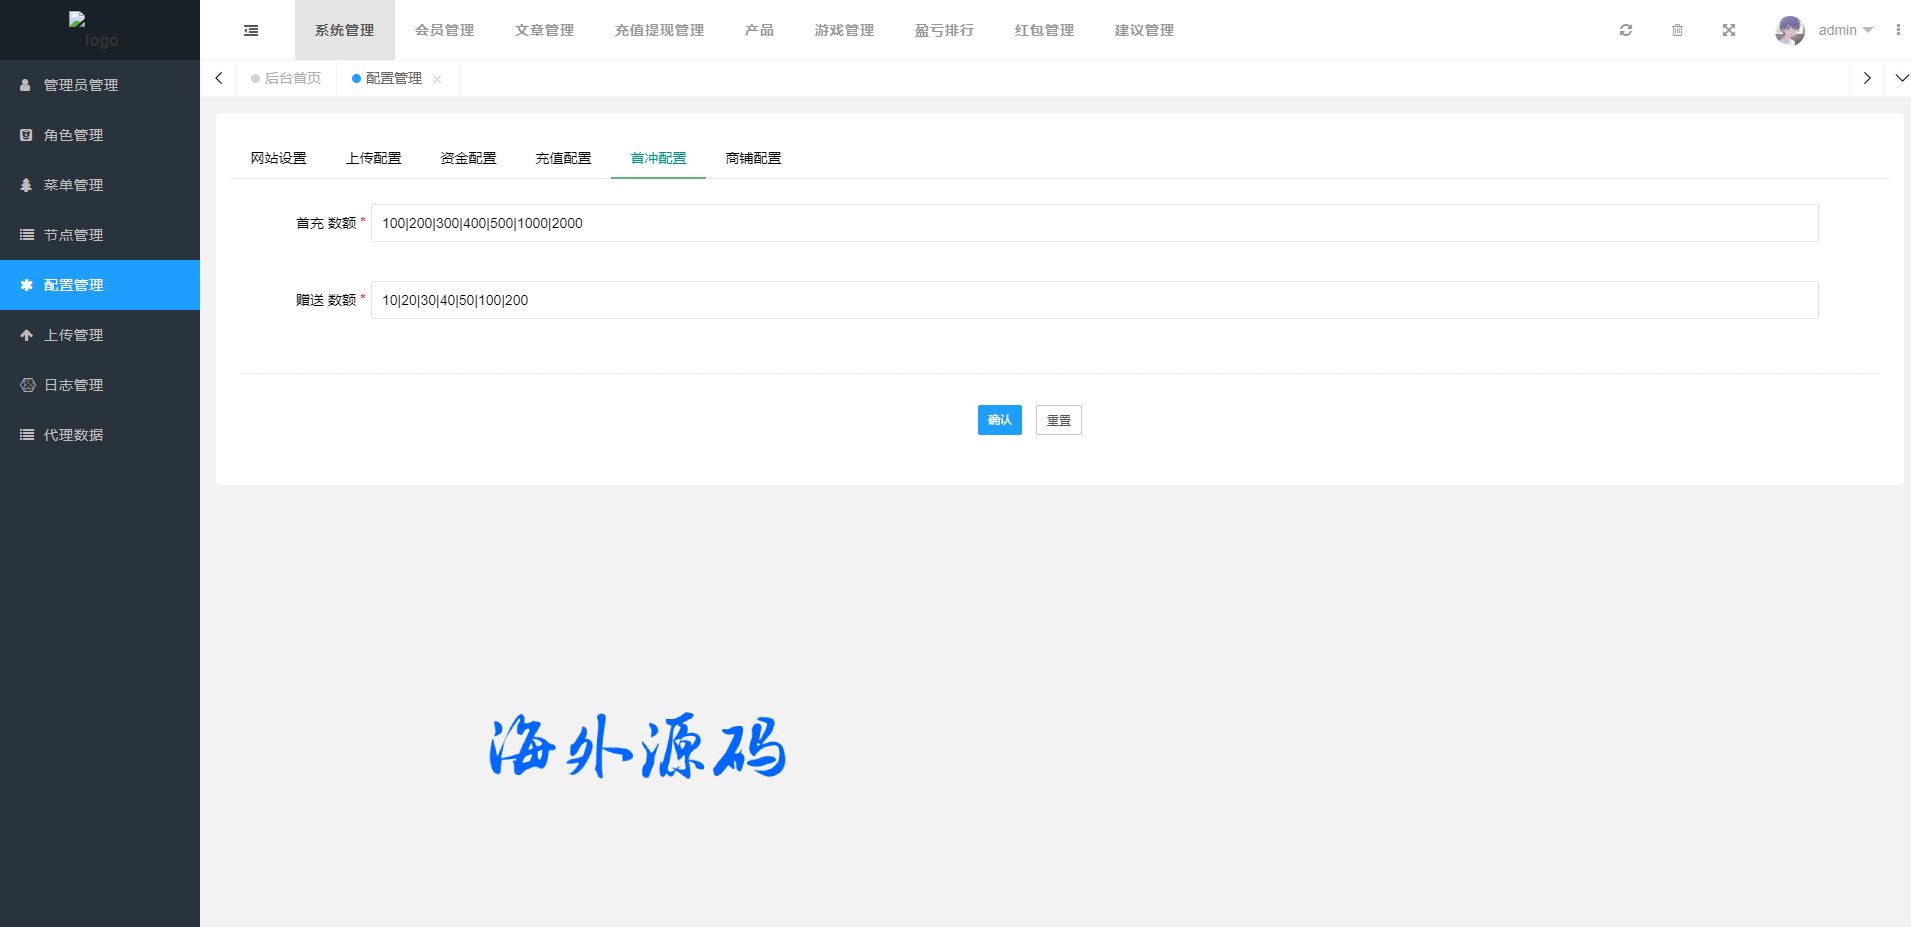The width and height of the screenshot is (1911, 927).
Task: Click the sidebar collapse menu icon
Action: pyautogui.click(x=251, y=30)
